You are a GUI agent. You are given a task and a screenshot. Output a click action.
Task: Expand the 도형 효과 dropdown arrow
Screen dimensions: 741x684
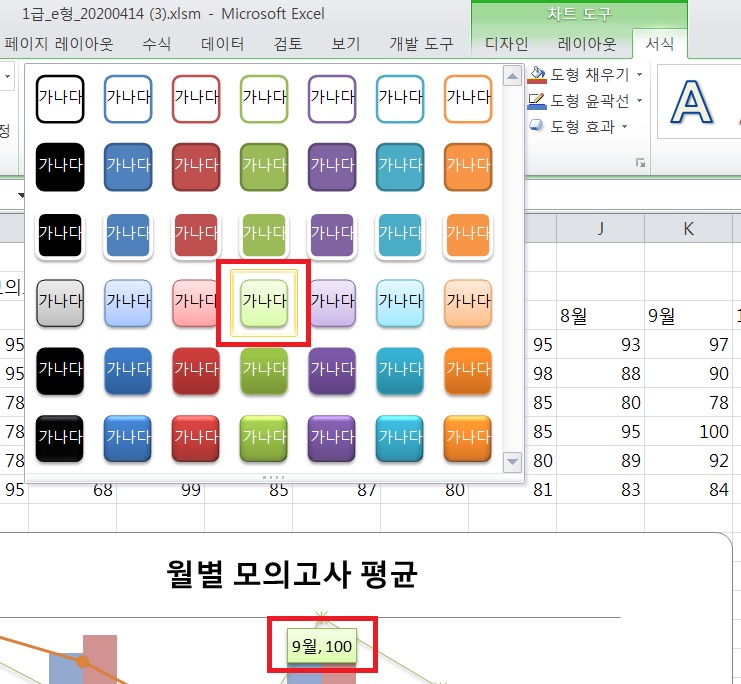click(x=625, y=126)
